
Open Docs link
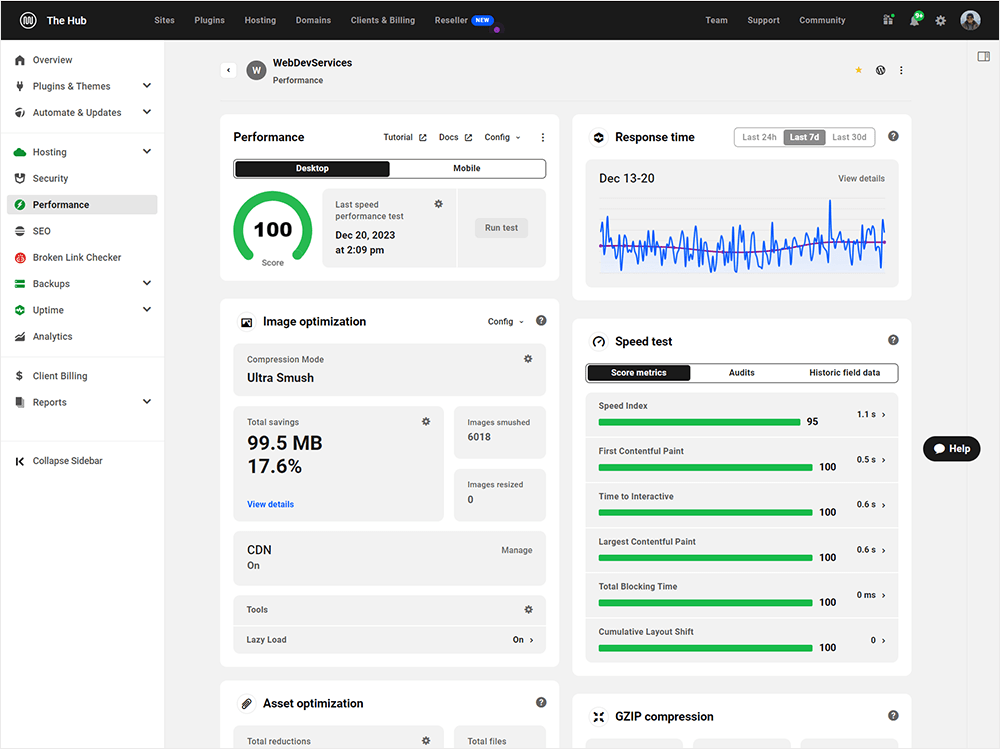pos(455,137)
